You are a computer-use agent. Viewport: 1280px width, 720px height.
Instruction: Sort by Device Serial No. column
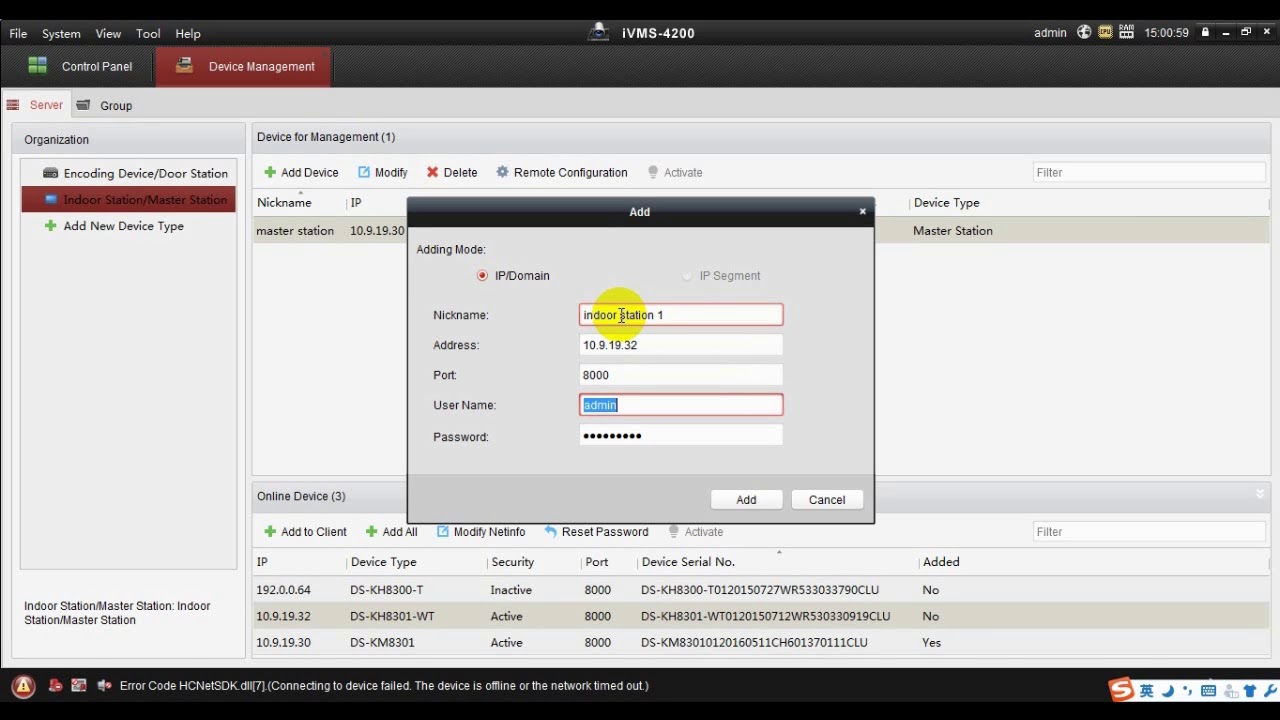tap(688, 562)
